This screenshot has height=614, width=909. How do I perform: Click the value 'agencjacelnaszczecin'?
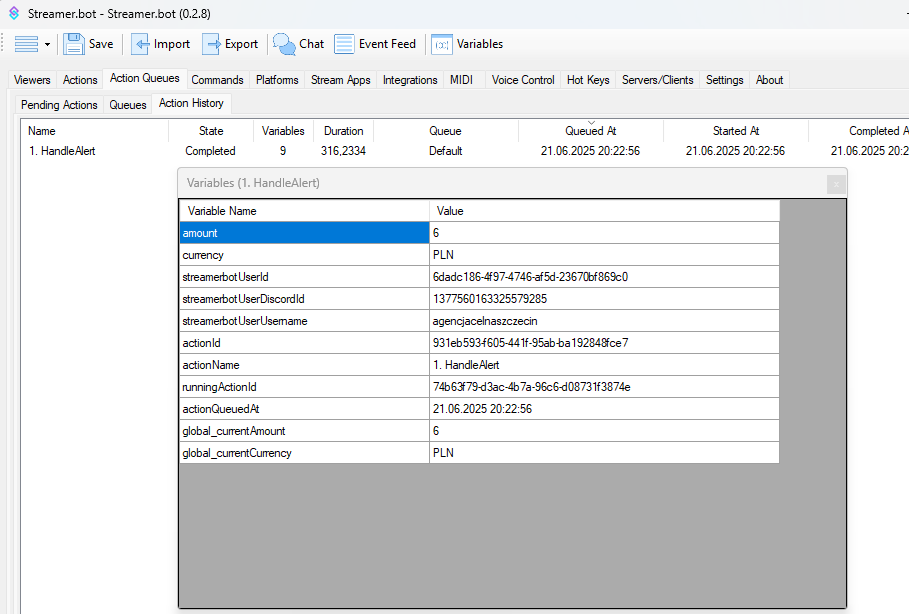(485, 321)
